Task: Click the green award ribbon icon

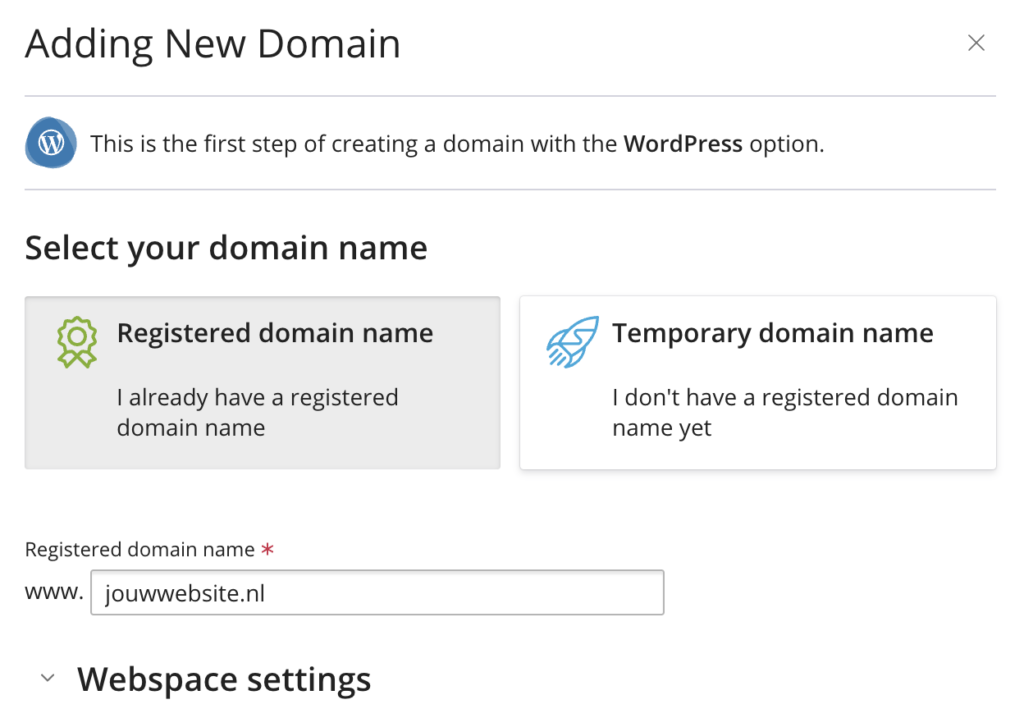Action: (76, 343)
